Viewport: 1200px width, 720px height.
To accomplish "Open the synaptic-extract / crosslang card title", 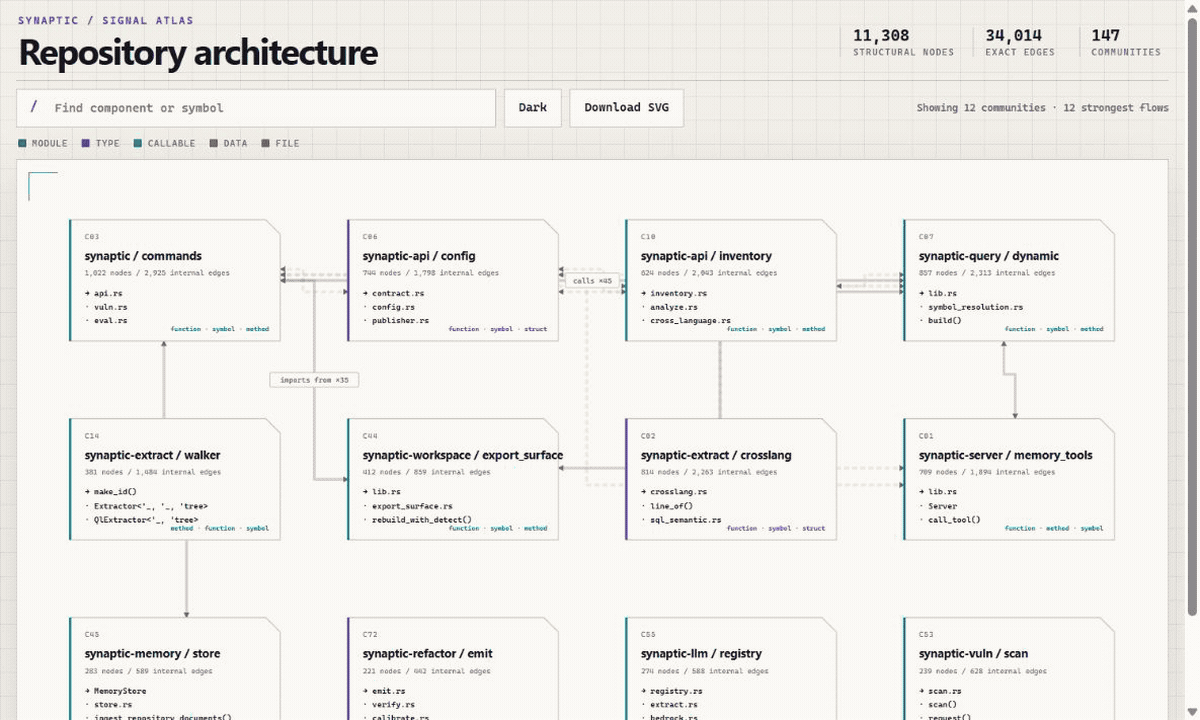I will point(716,455).
